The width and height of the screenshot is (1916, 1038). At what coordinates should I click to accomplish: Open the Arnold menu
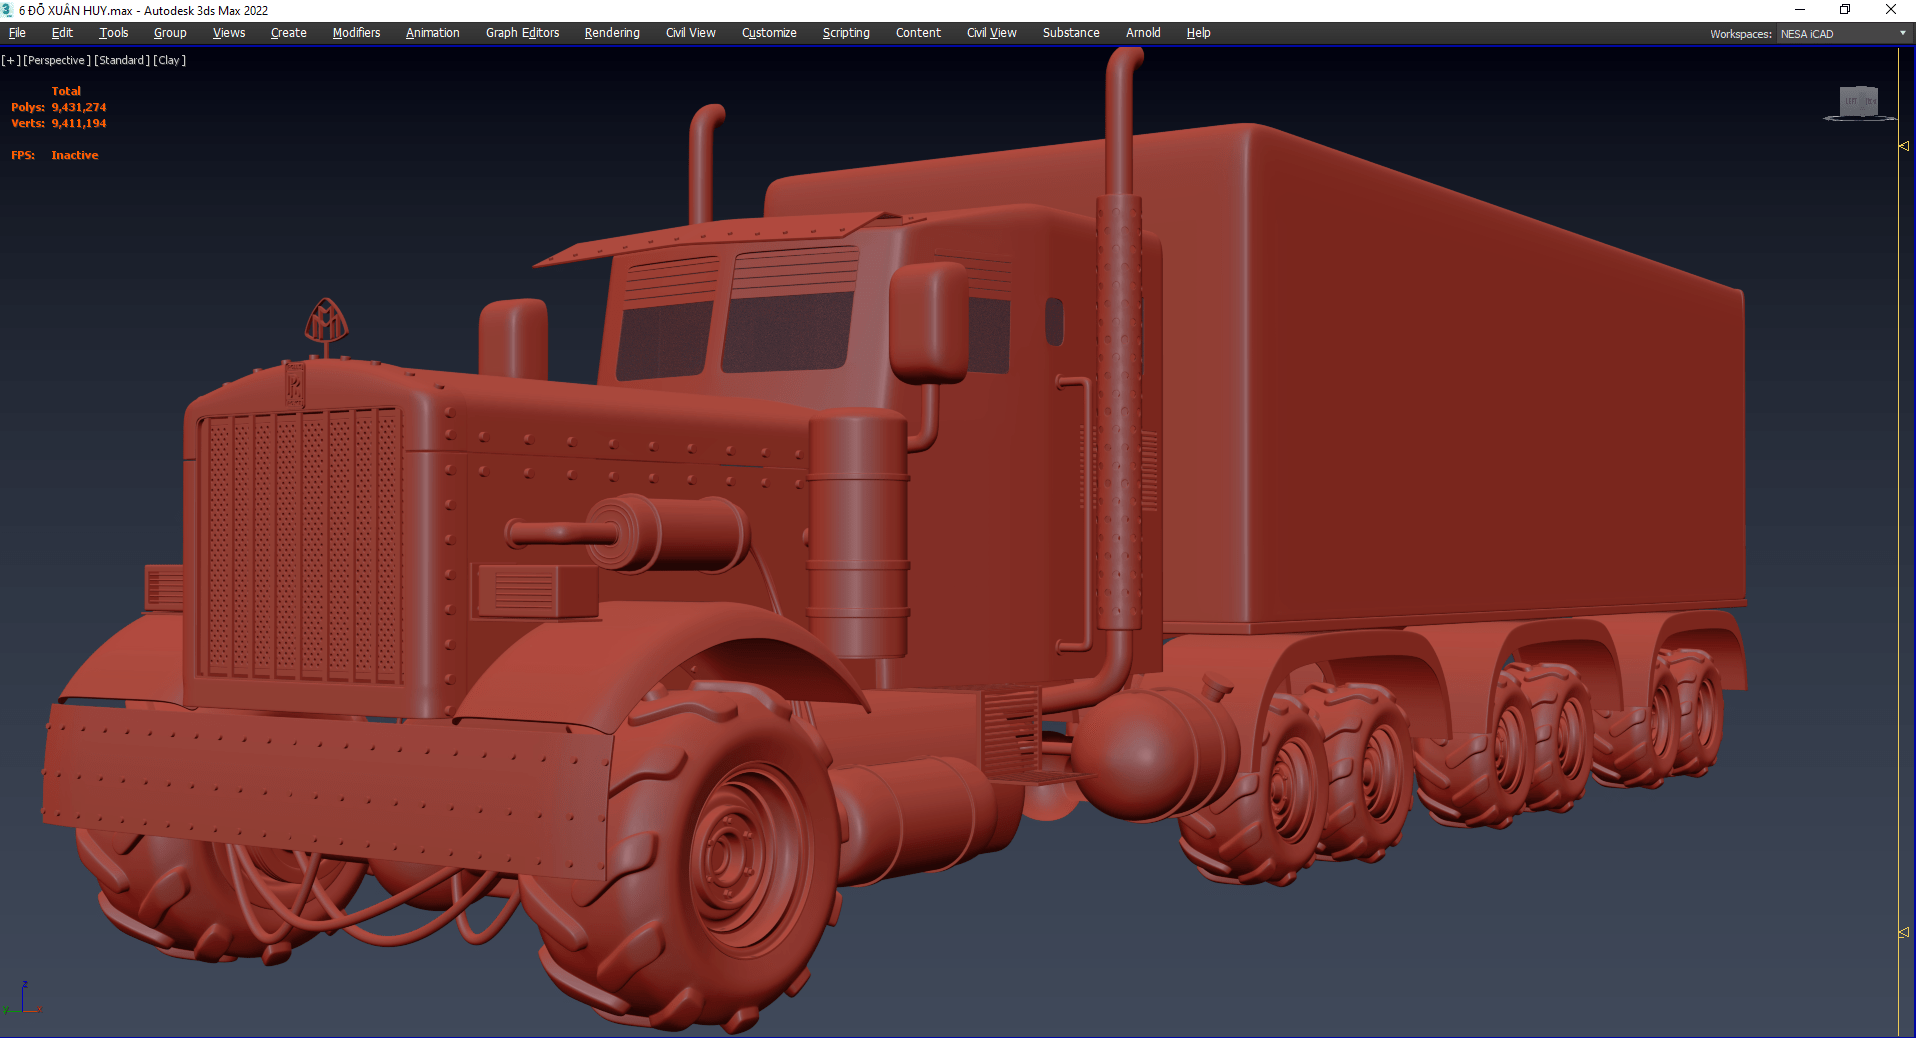coord(1143,33)
